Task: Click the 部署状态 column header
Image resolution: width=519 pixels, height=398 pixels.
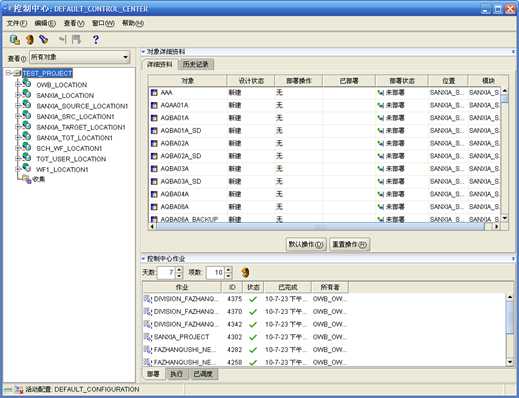Action: coord(402,81)
